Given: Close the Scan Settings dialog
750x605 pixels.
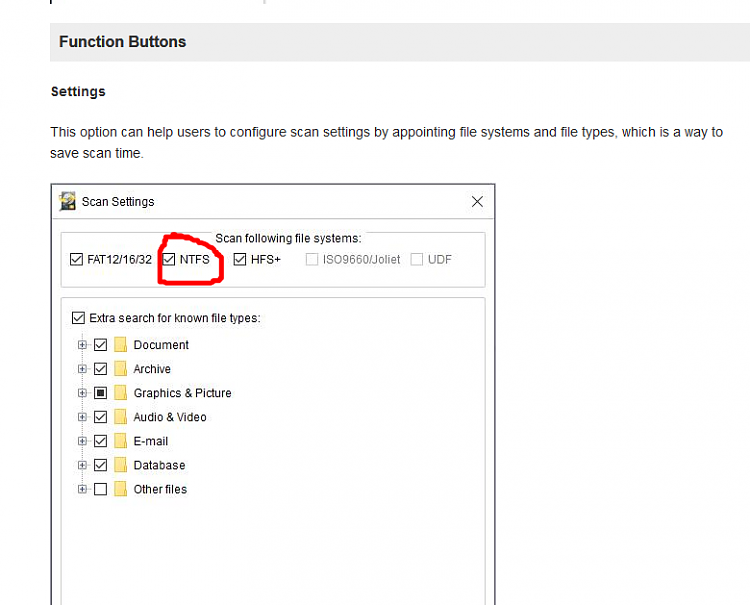Looking at the screenshot, I should [477, 202].
